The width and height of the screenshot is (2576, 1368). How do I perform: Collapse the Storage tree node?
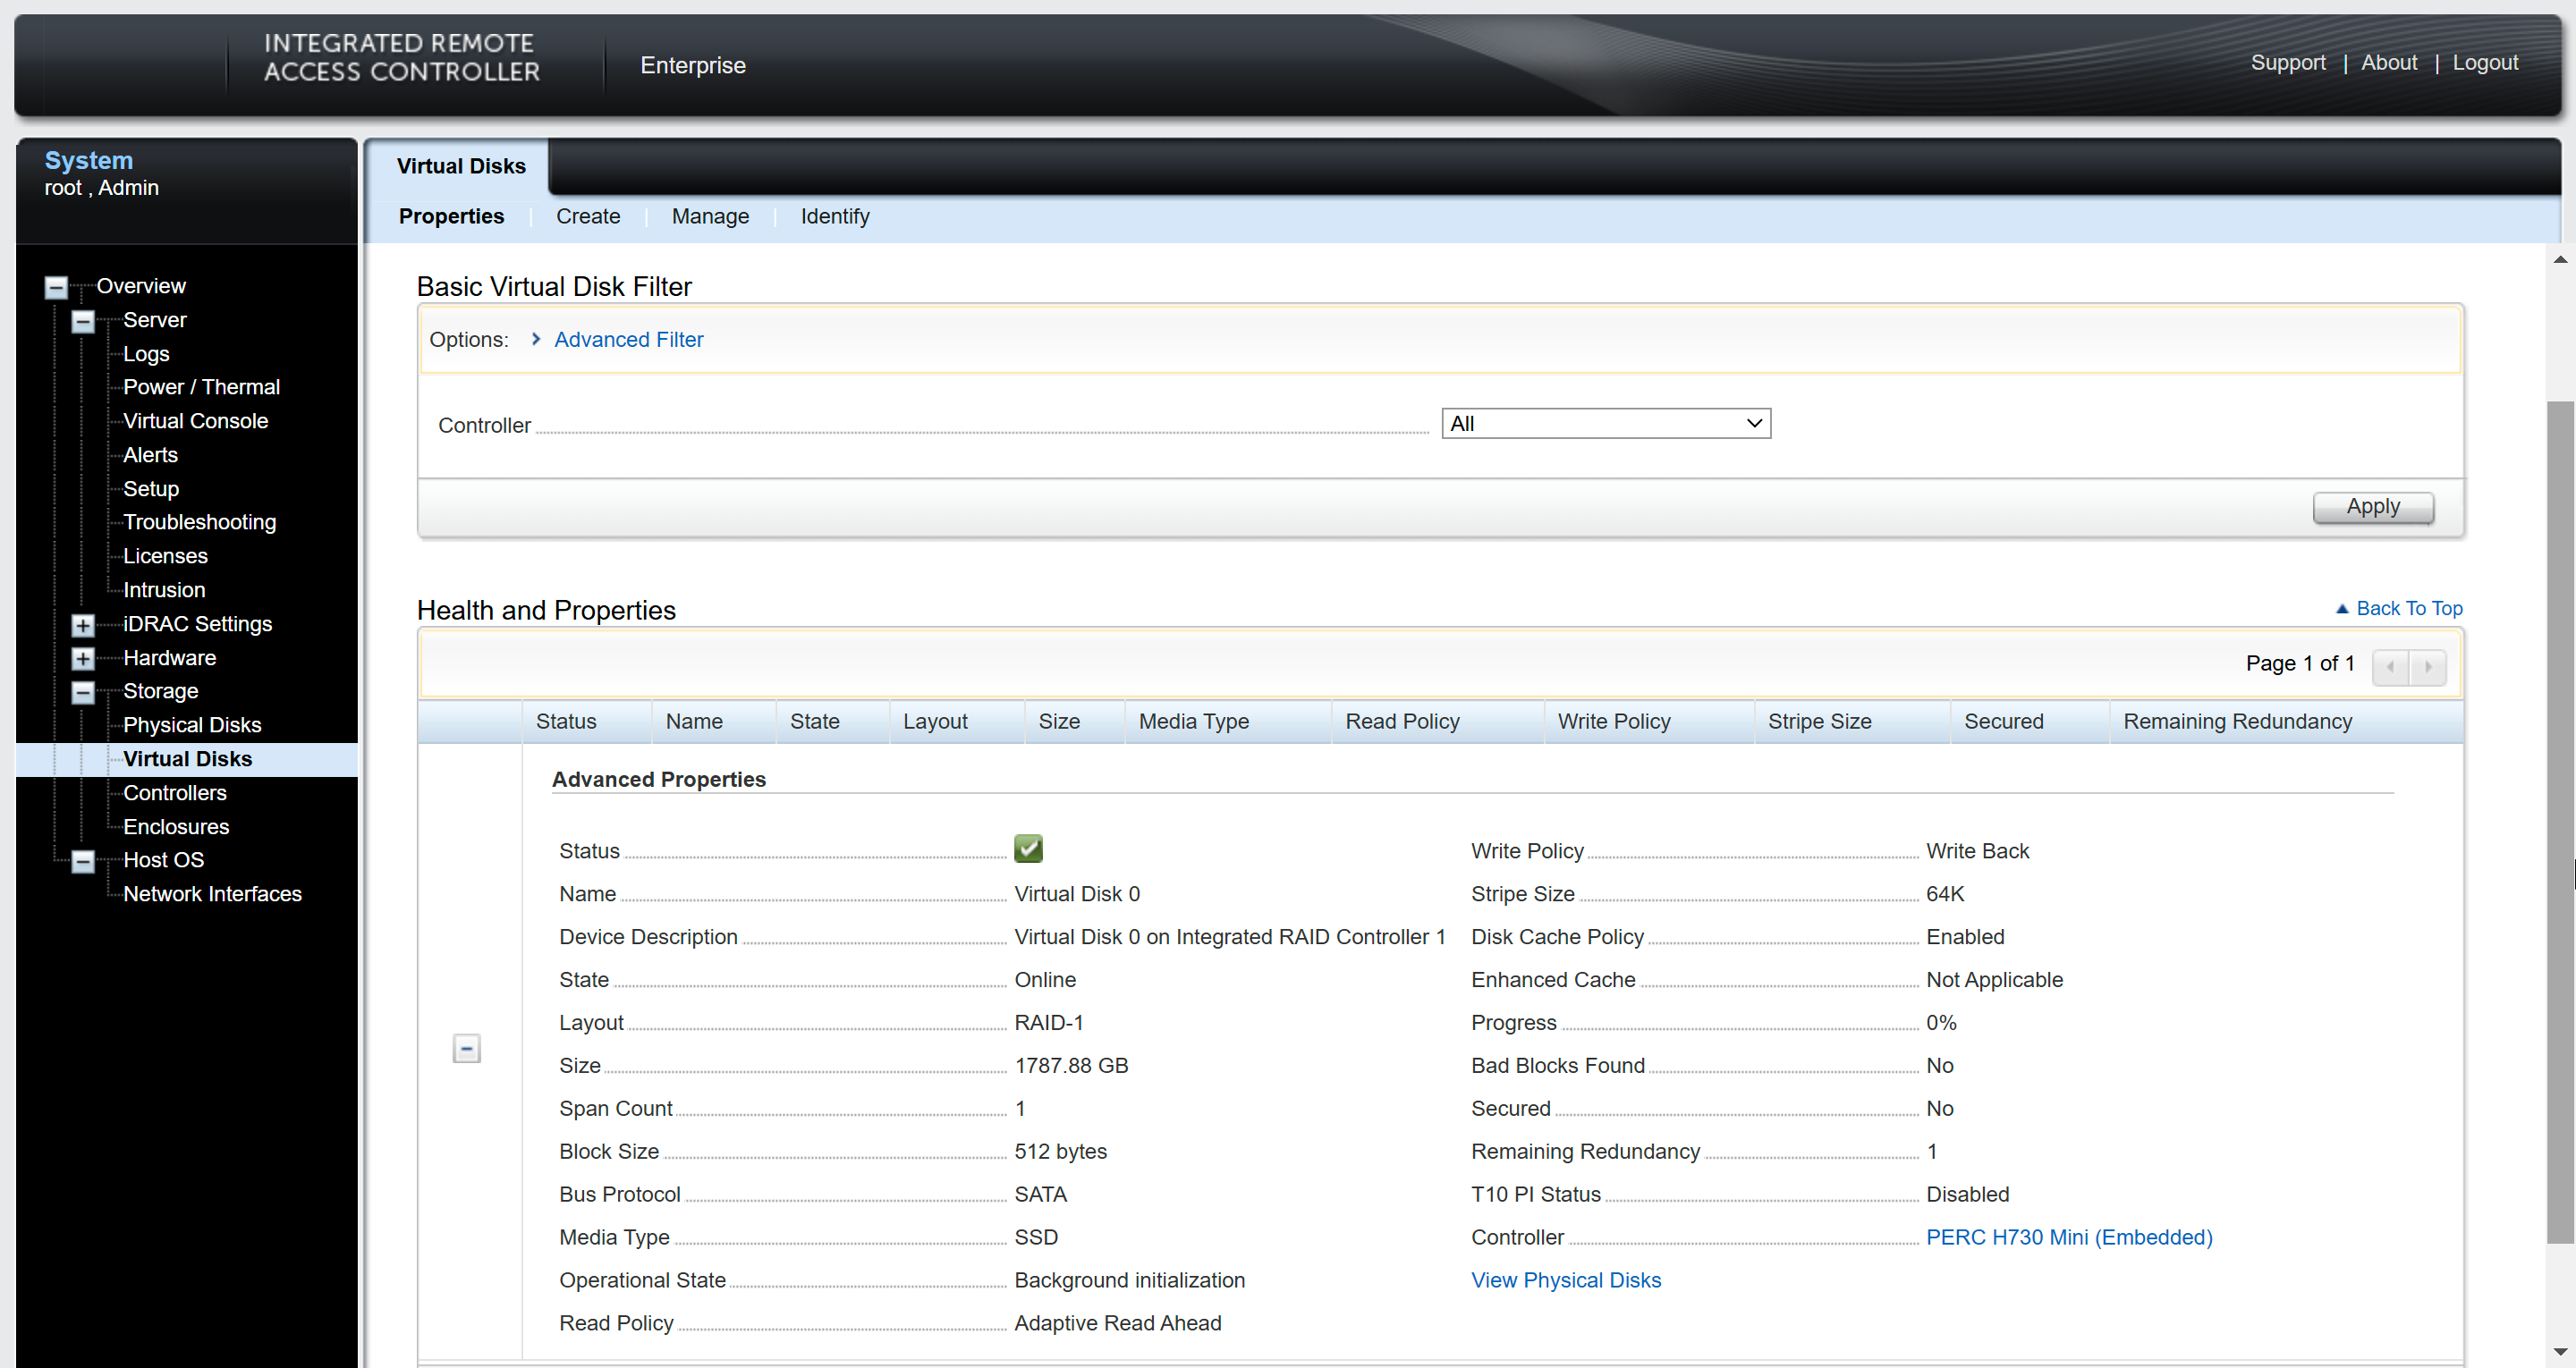pyautogui.click(x=83, y=692)
